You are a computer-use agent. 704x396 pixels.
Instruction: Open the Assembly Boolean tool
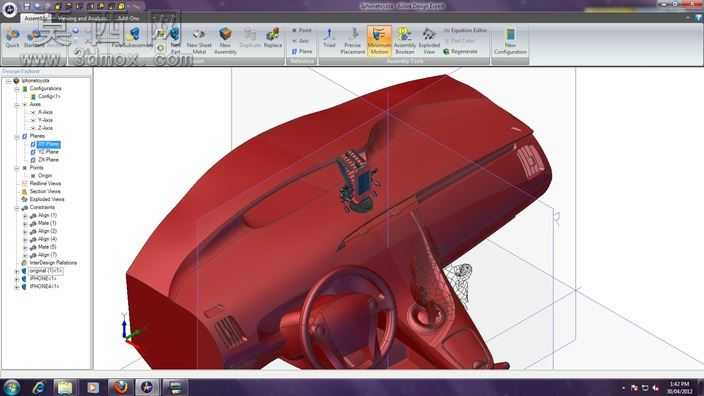(x=405, y=41)
